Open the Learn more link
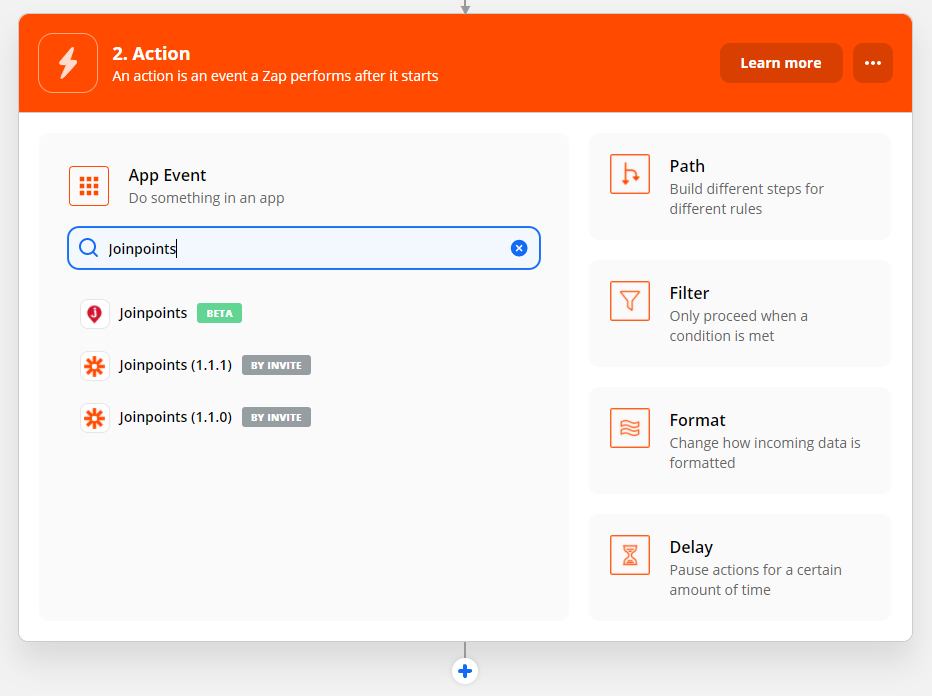This screenshot has width=932, height=696. tap(780, 63)
